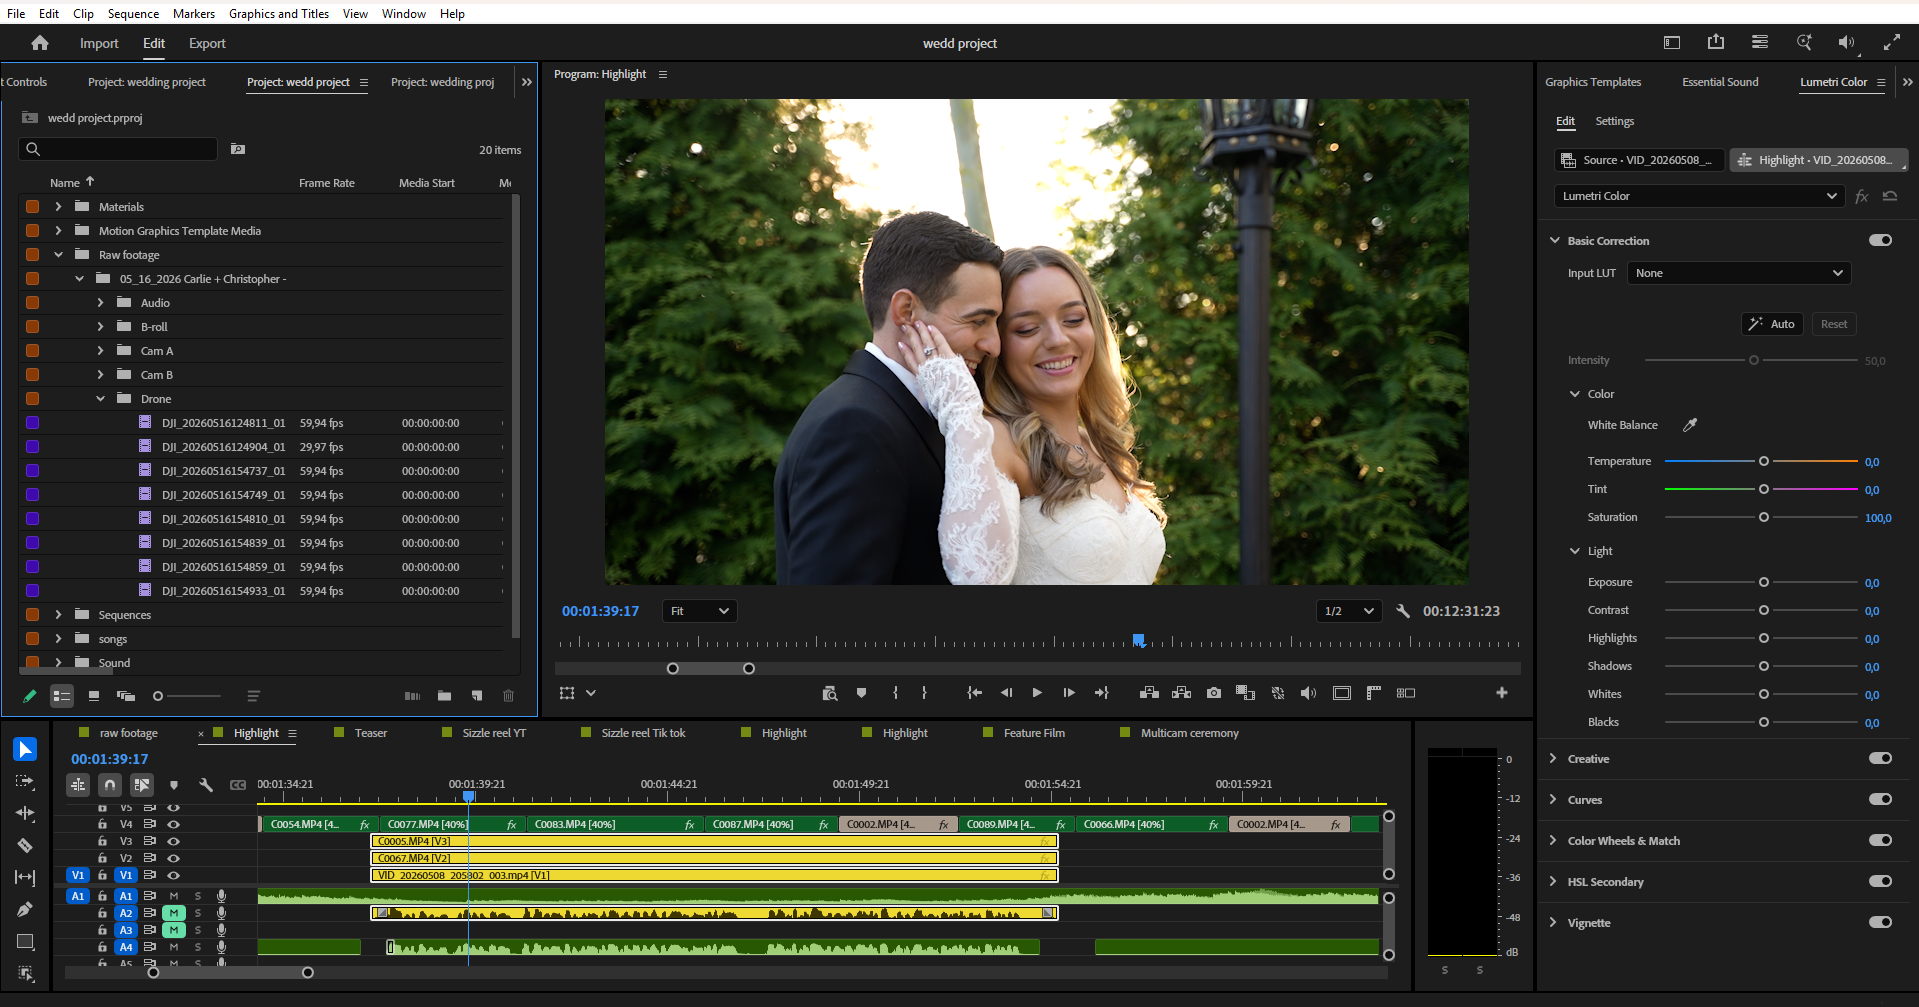
Task: Select the Ripple Edit tool
Action: [25, 813]
